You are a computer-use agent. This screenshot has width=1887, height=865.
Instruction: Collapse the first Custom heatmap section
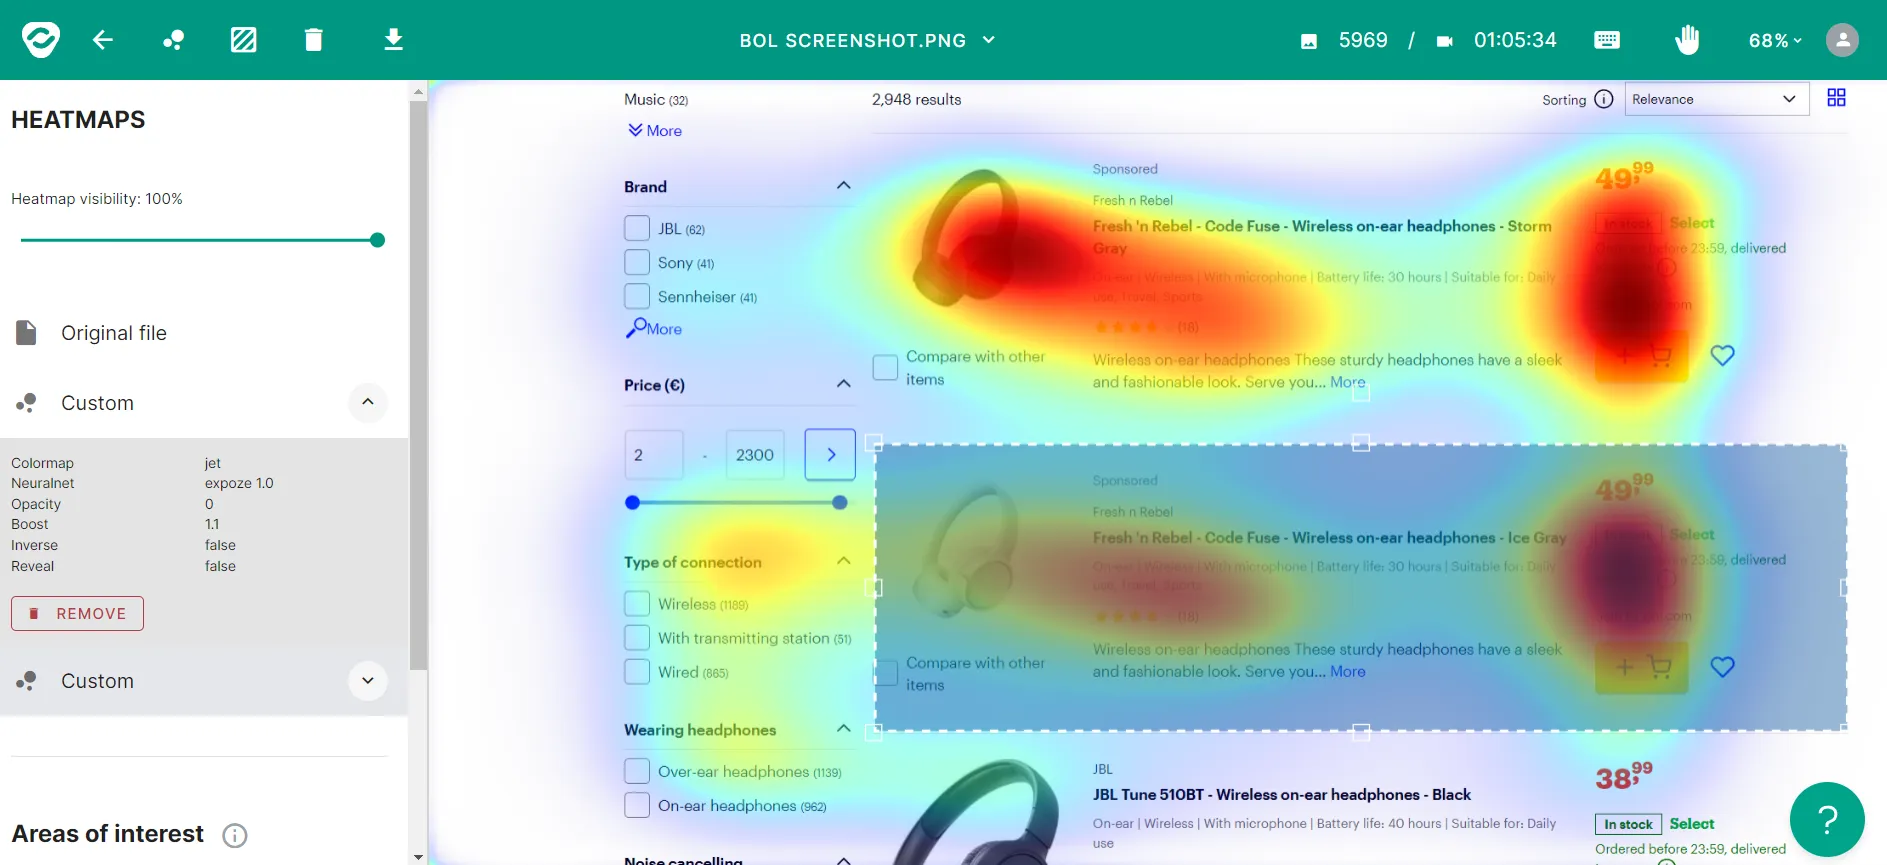pyautogui.click(x=368, y=402)
